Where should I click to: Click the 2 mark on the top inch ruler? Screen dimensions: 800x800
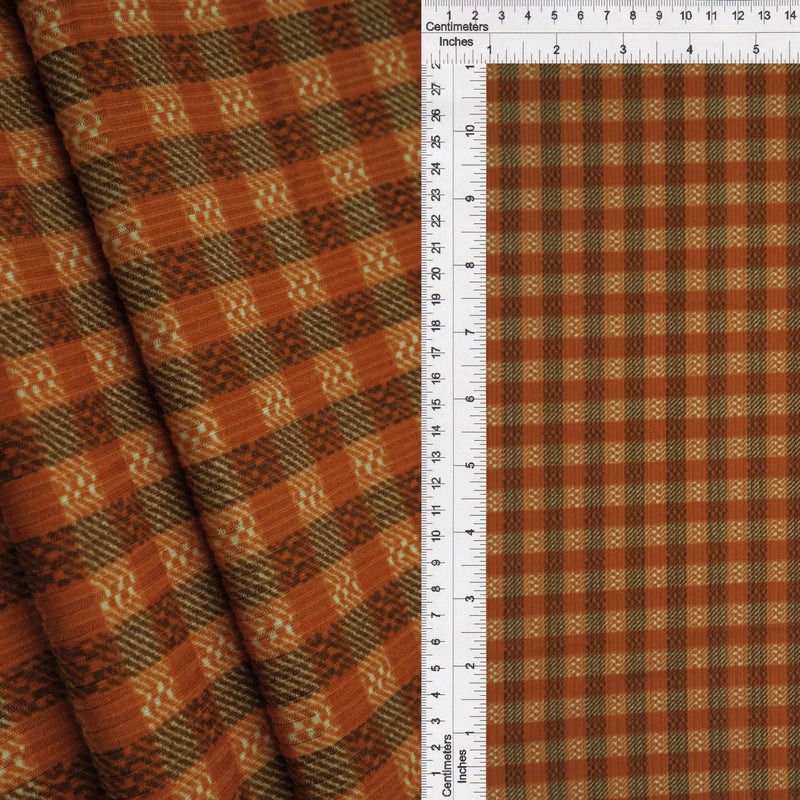[556, 50]
